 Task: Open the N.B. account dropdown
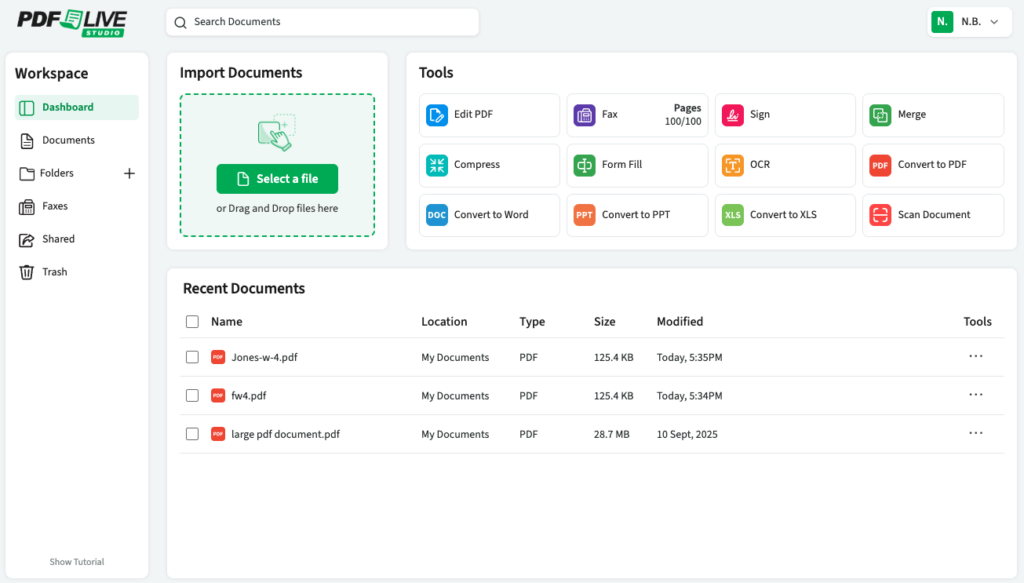[970, 21]
